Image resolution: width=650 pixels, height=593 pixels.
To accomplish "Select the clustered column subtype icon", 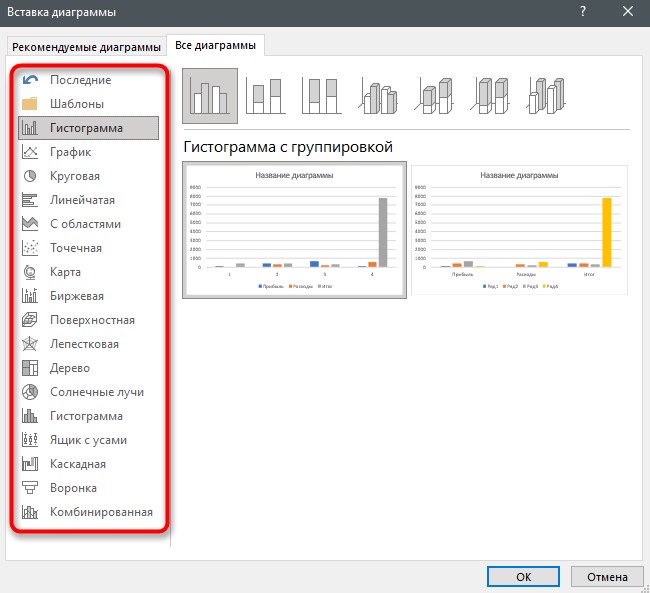I will click(x=210, y=96).
